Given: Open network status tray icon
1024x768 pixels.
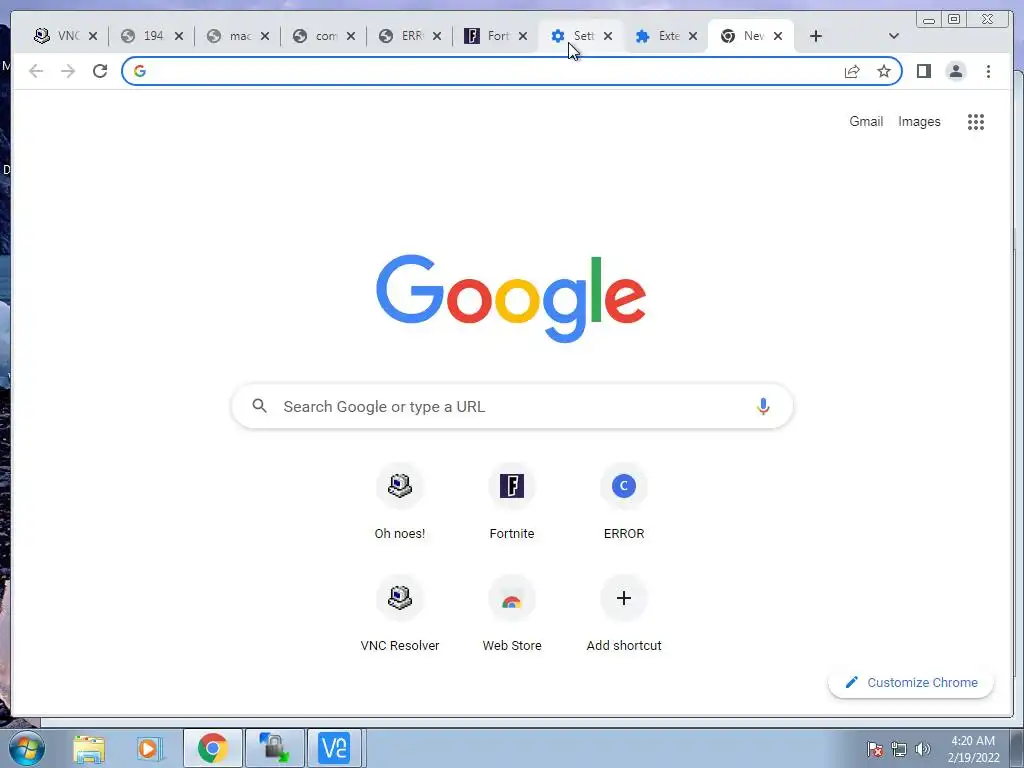Looking at the screenshot, I should coord(899,749).
